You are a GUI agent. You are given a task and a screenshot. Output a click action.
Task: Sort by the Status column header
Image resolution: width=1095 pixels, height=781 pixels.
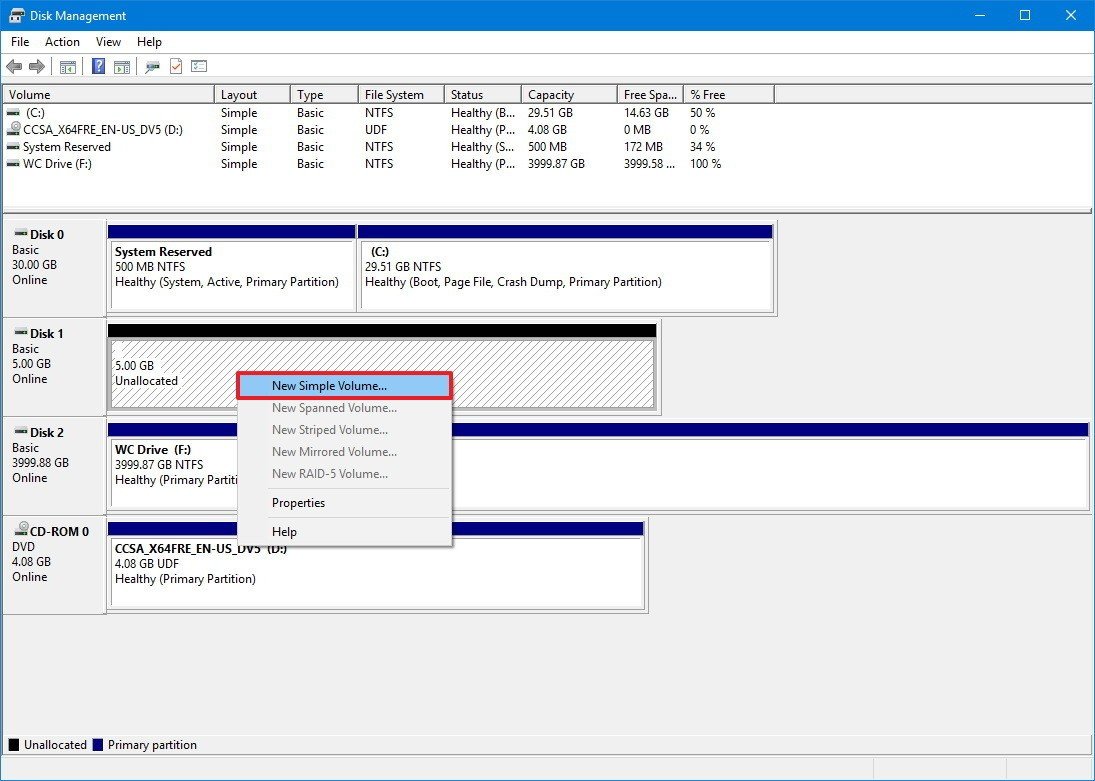pos(483,94)
